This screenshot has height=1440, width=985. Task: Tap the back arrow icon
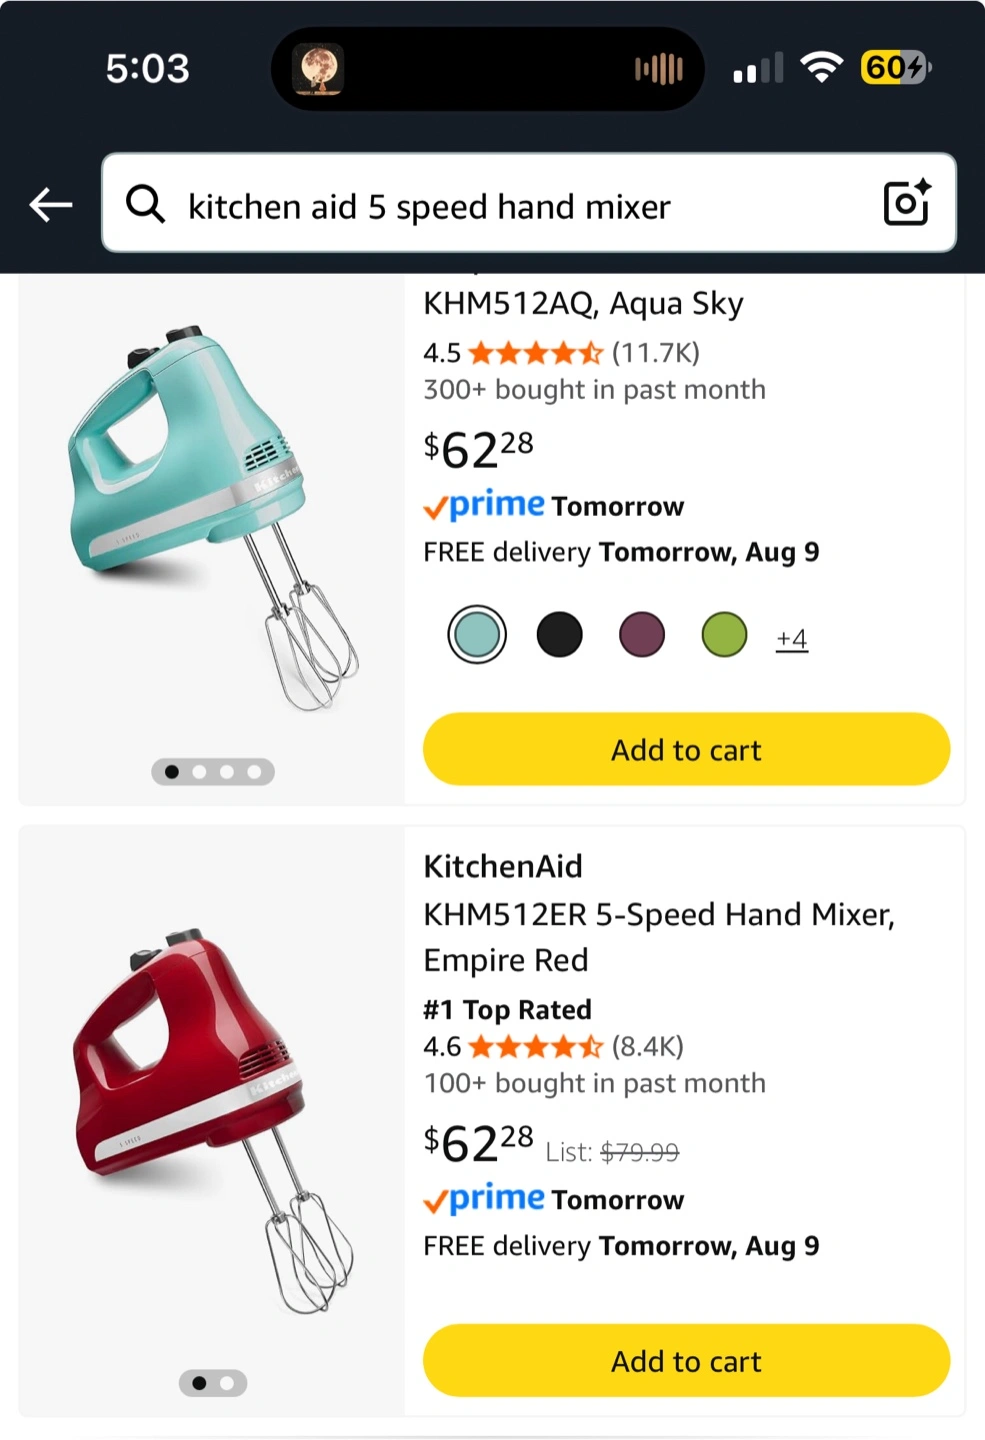[x=51, y=205]
